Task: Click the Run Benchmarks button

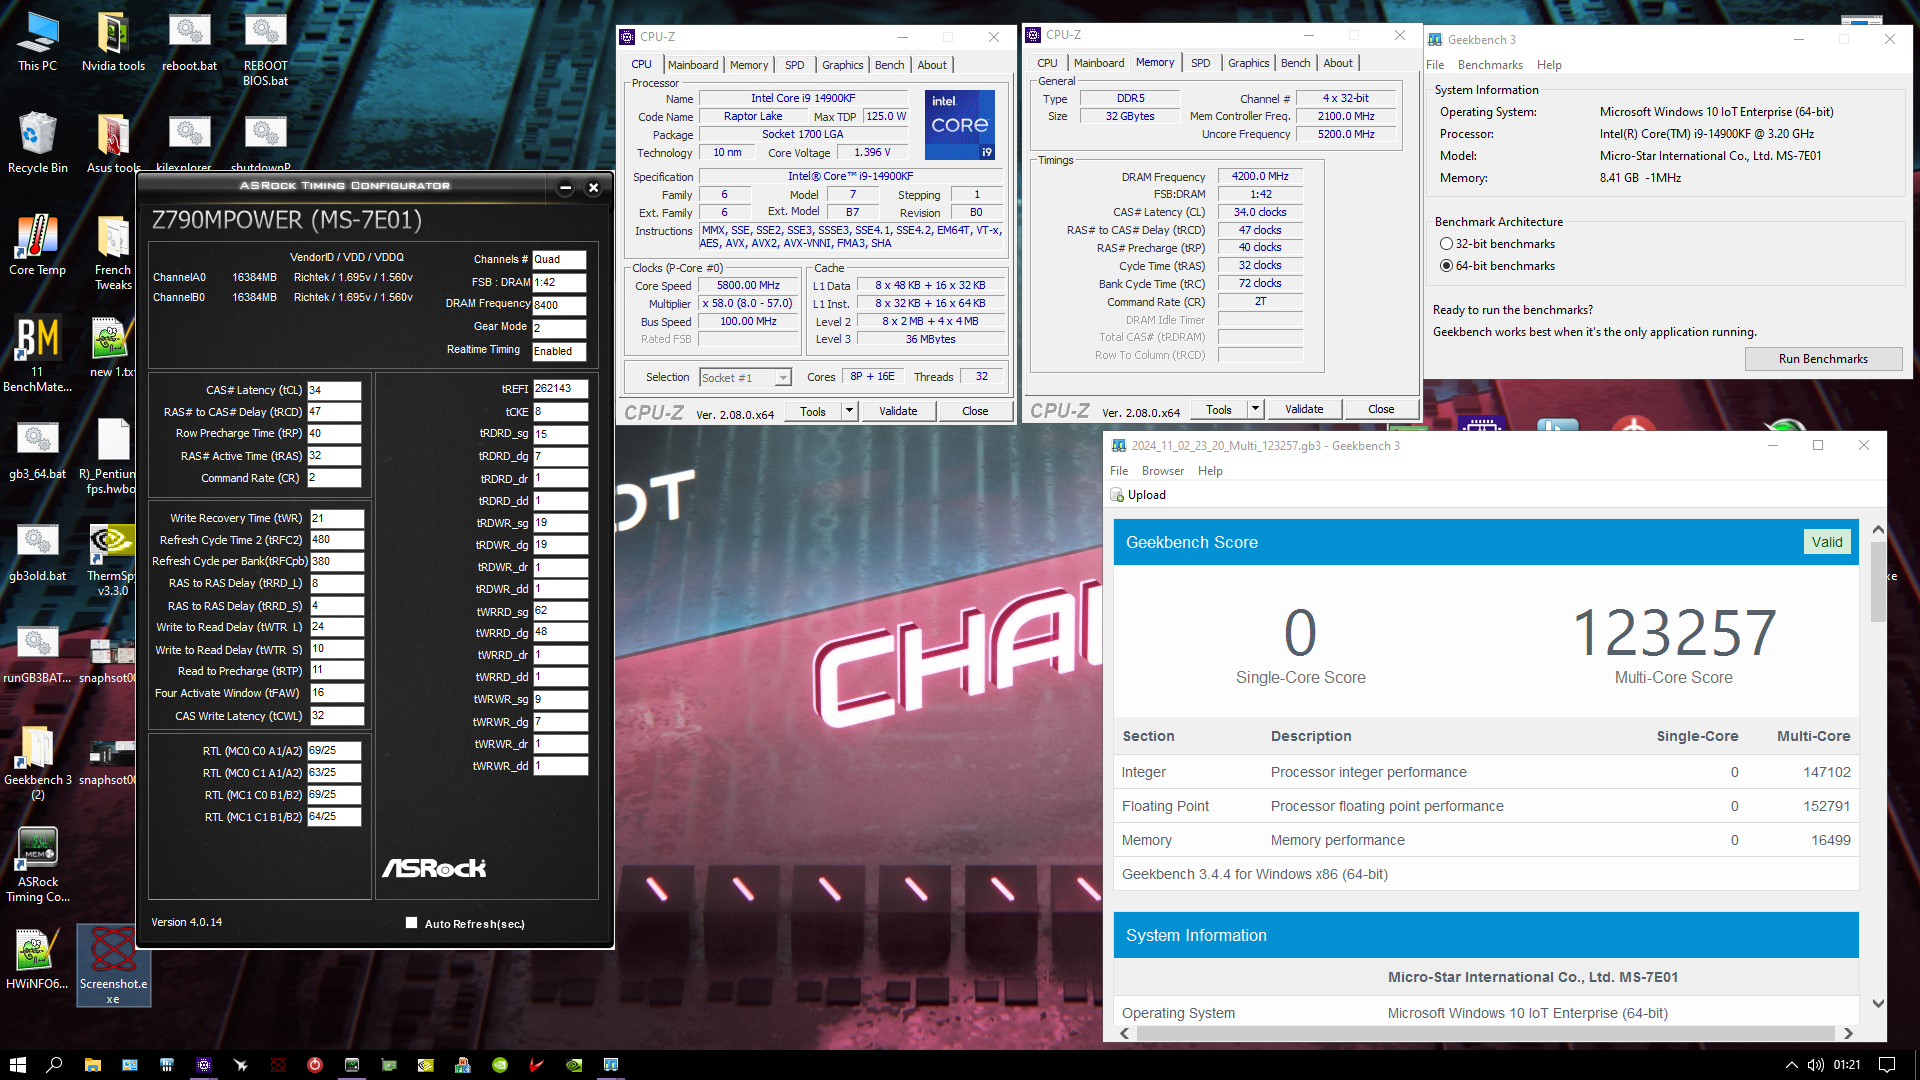Action: coord(1823,359)
